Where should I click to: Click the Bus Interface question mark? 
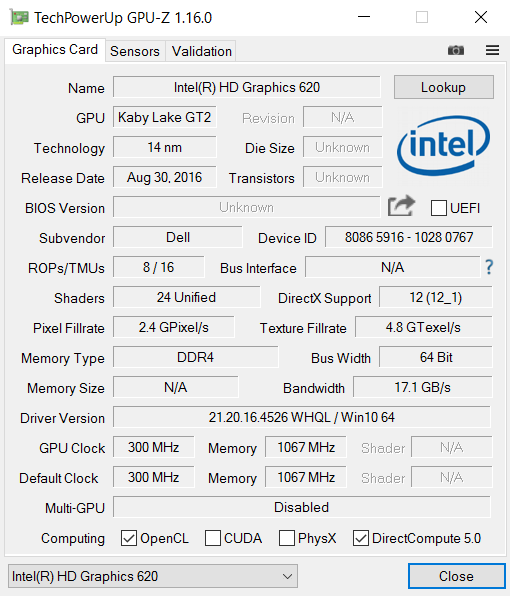(489, 267)
